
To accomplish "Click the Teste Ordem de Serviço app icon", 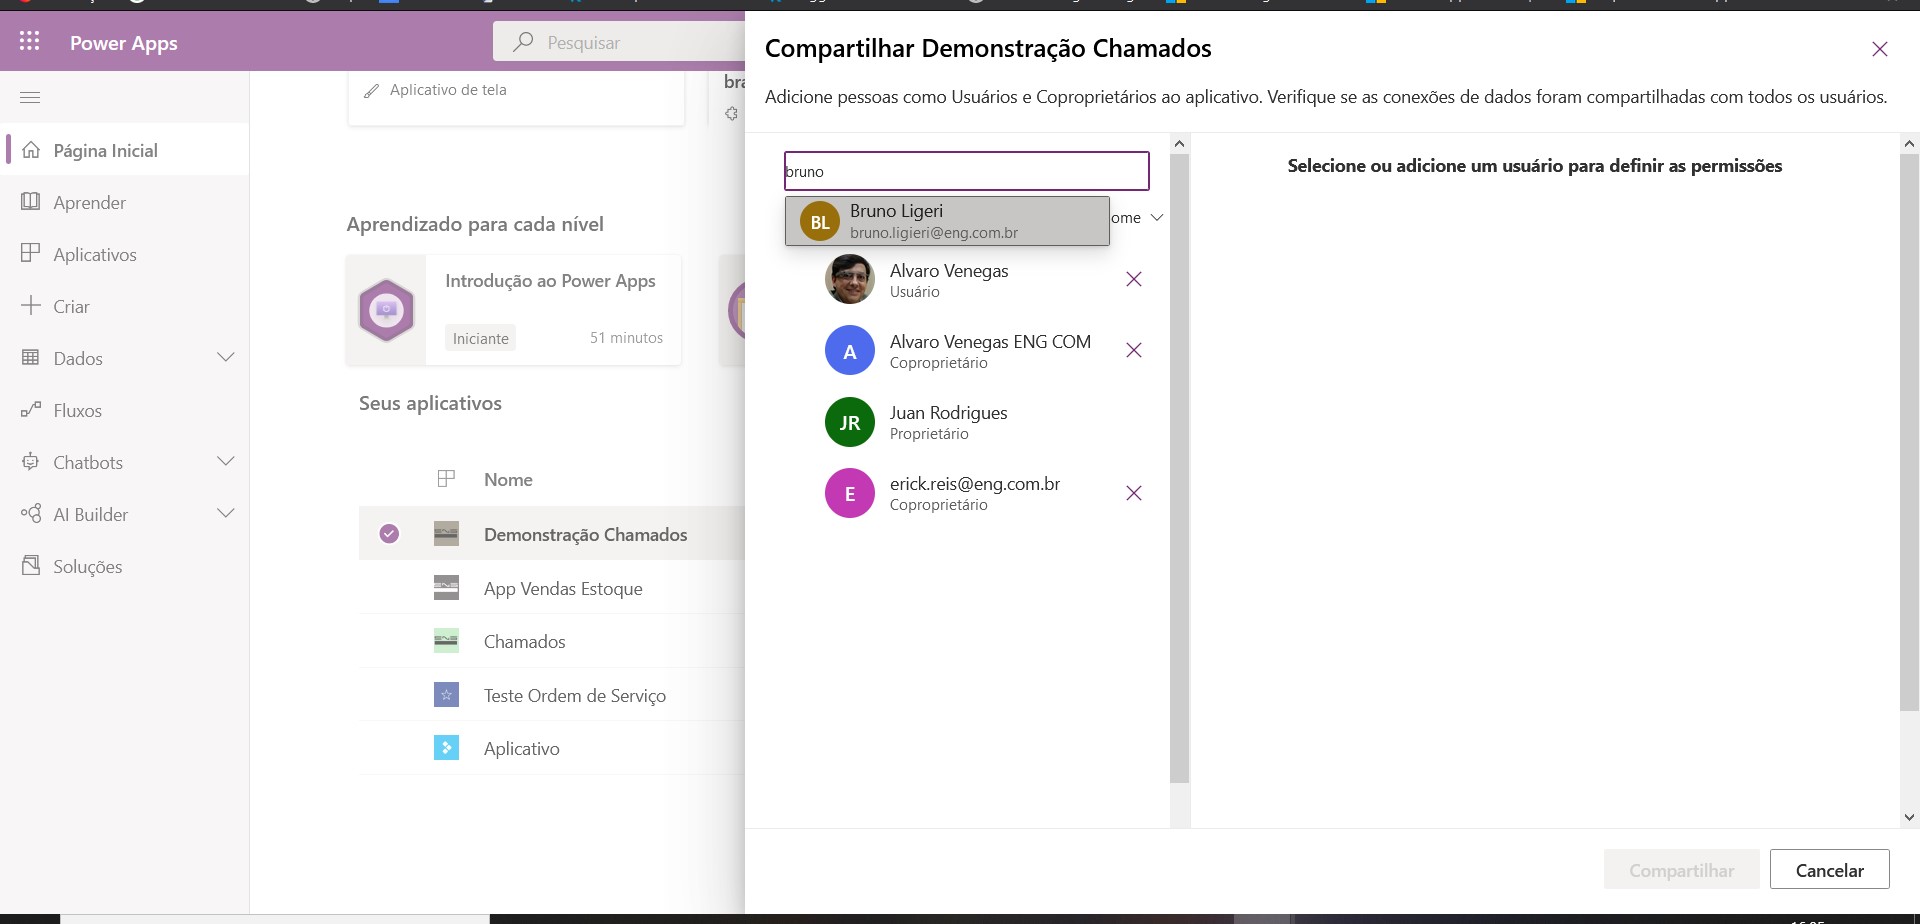I will click(446, 695).
